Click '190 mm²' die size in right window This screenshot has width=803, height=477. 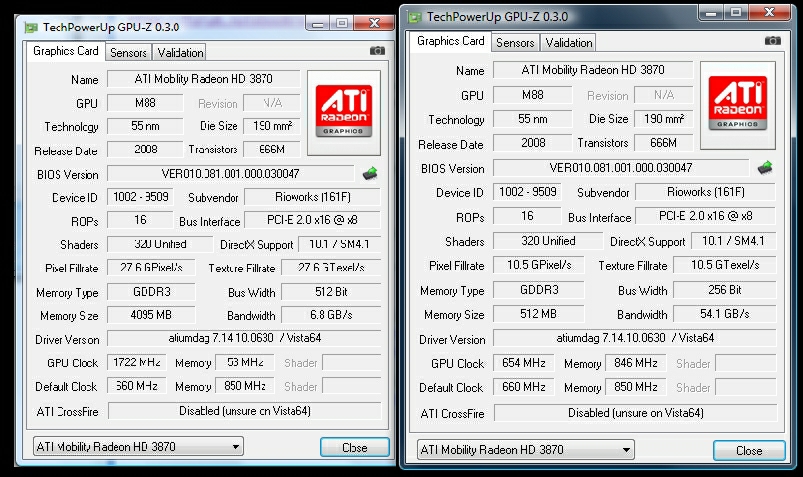point(664,119)
